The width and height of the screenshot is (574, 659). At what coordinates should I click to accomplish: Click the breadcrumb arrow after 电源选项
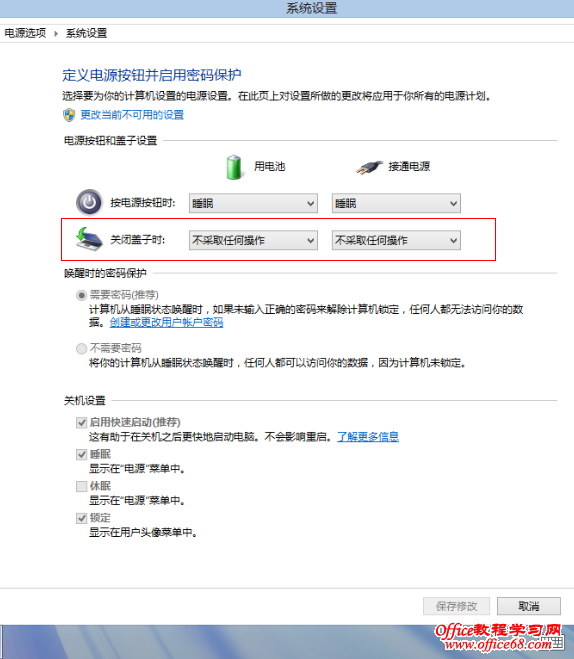[56, 33]
